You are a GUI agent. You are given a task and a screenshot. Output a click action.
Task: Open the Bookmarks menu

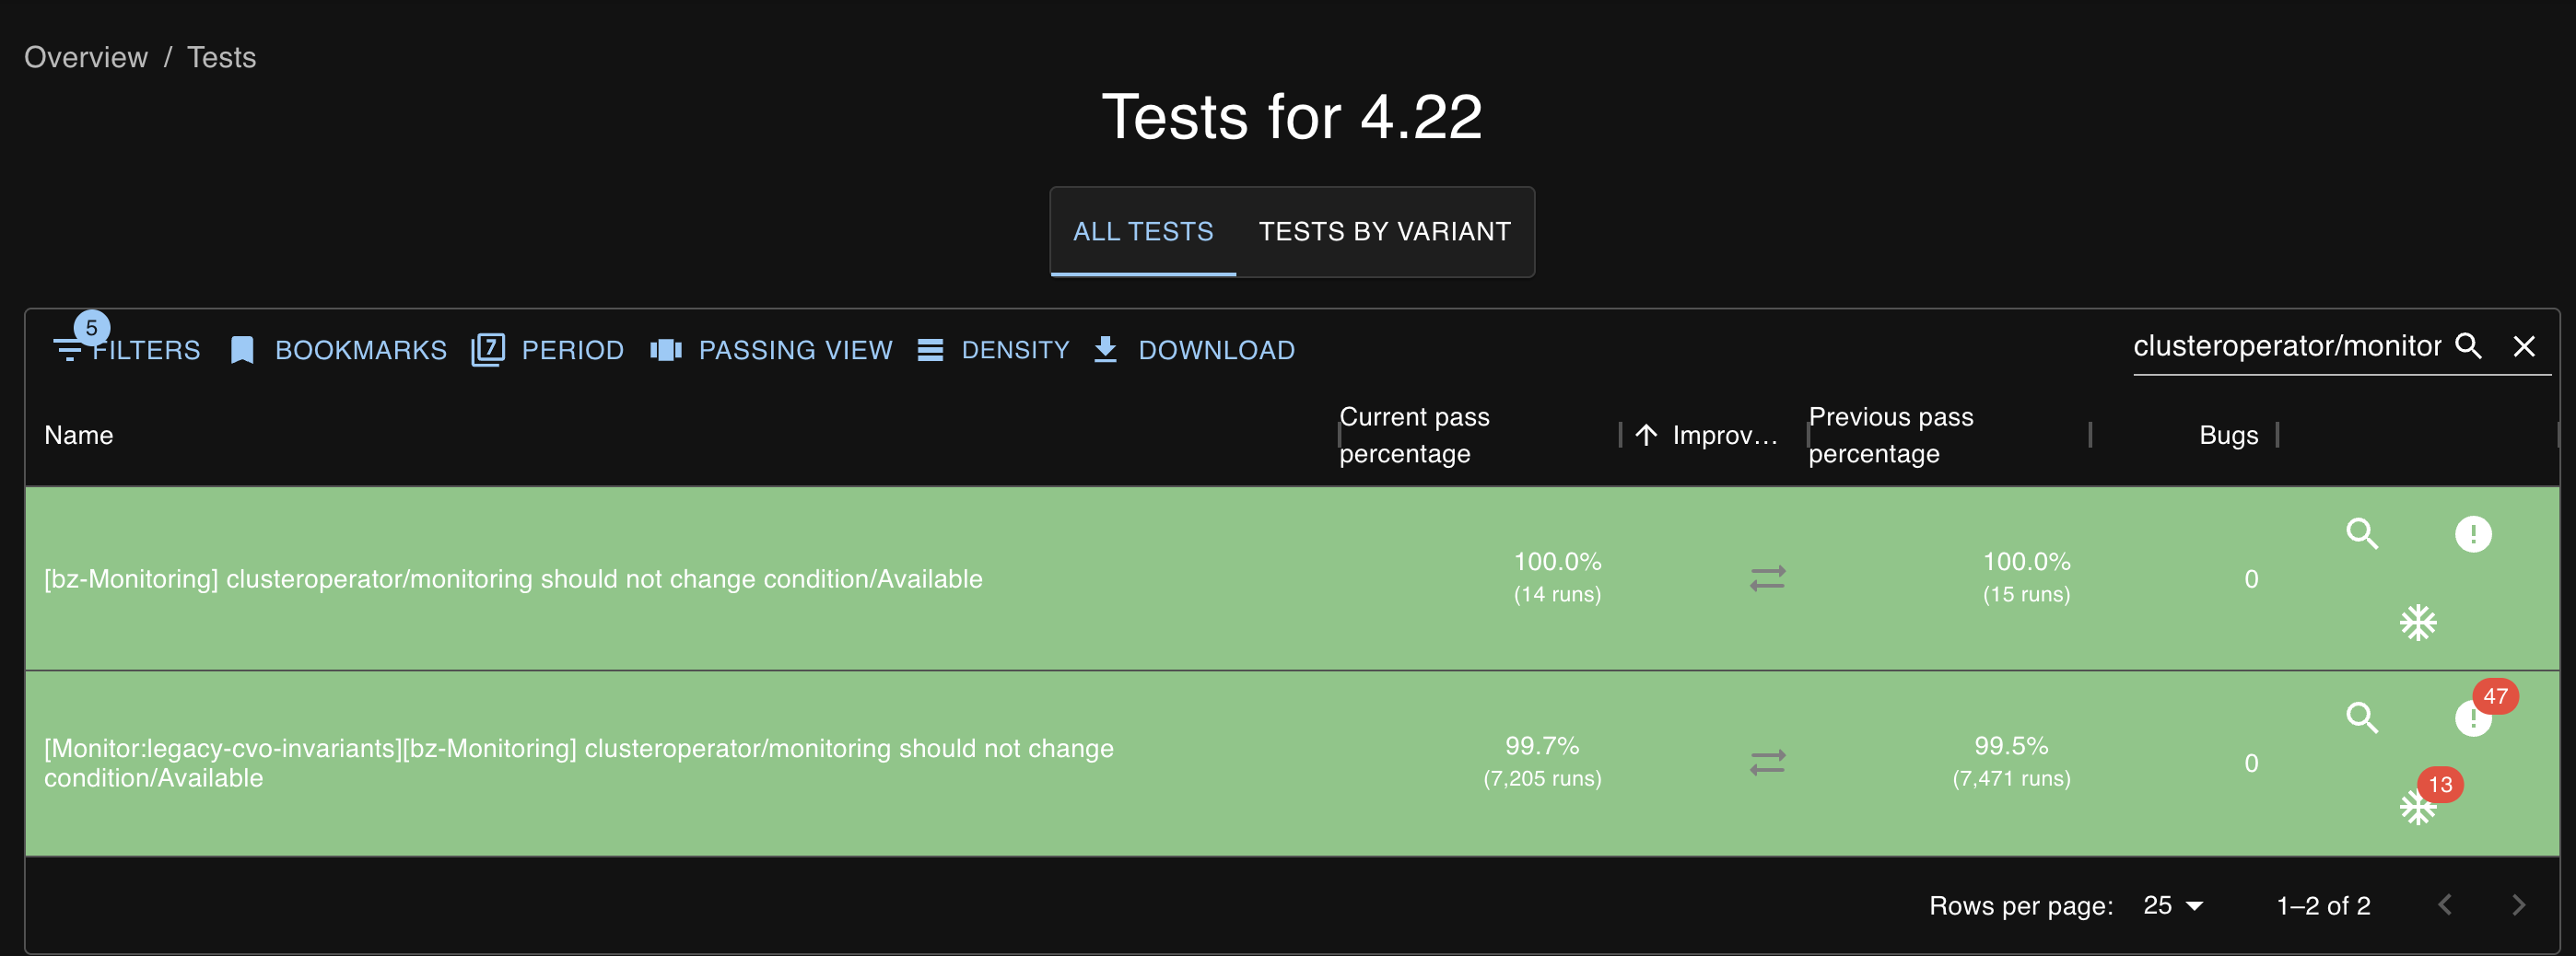click(338, 350)
